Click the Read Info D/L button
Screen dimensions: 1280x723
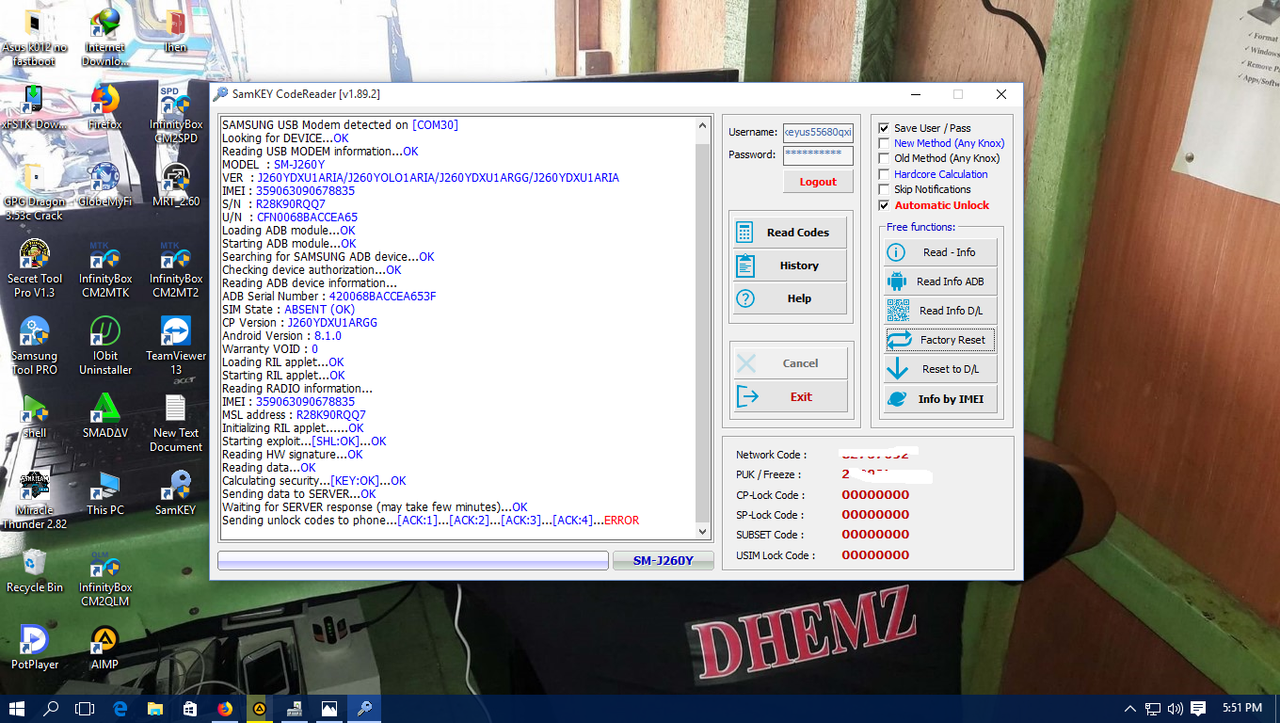[x=940, y=310]
